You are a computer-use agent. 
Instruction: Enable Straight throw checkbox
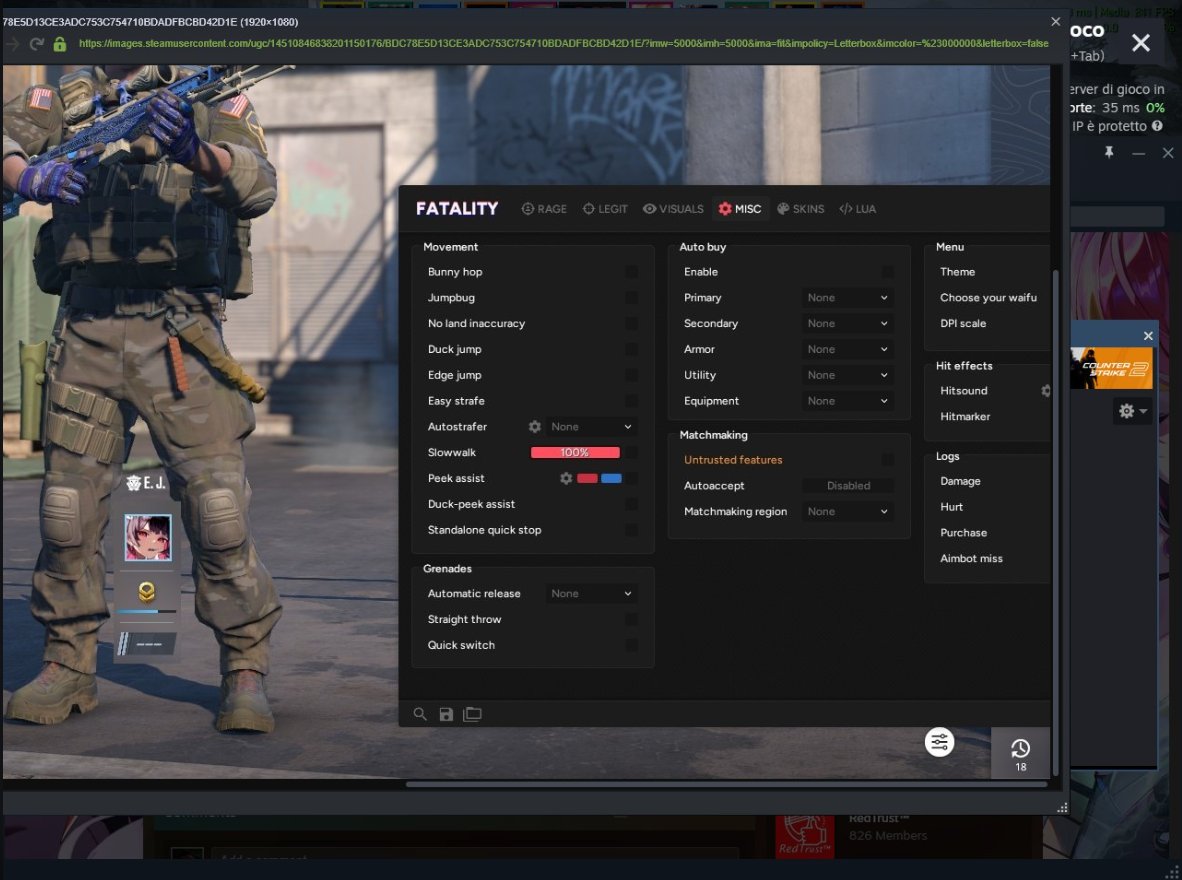[631, 620]
